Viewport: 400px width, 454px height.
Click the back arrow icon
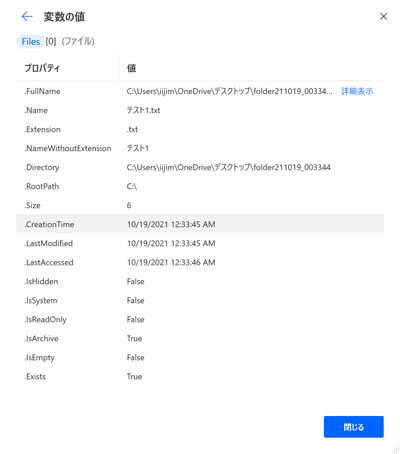27,16
